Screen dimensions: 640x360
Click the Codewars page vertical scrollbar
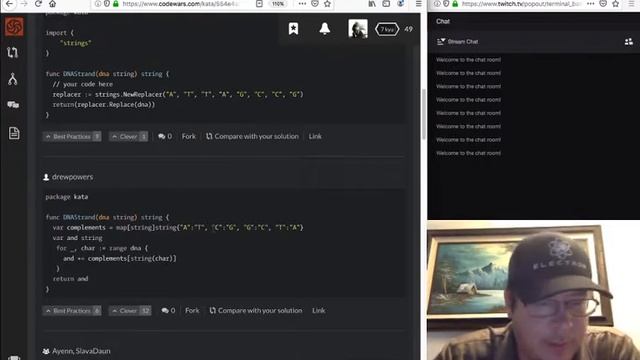[424, 114]
